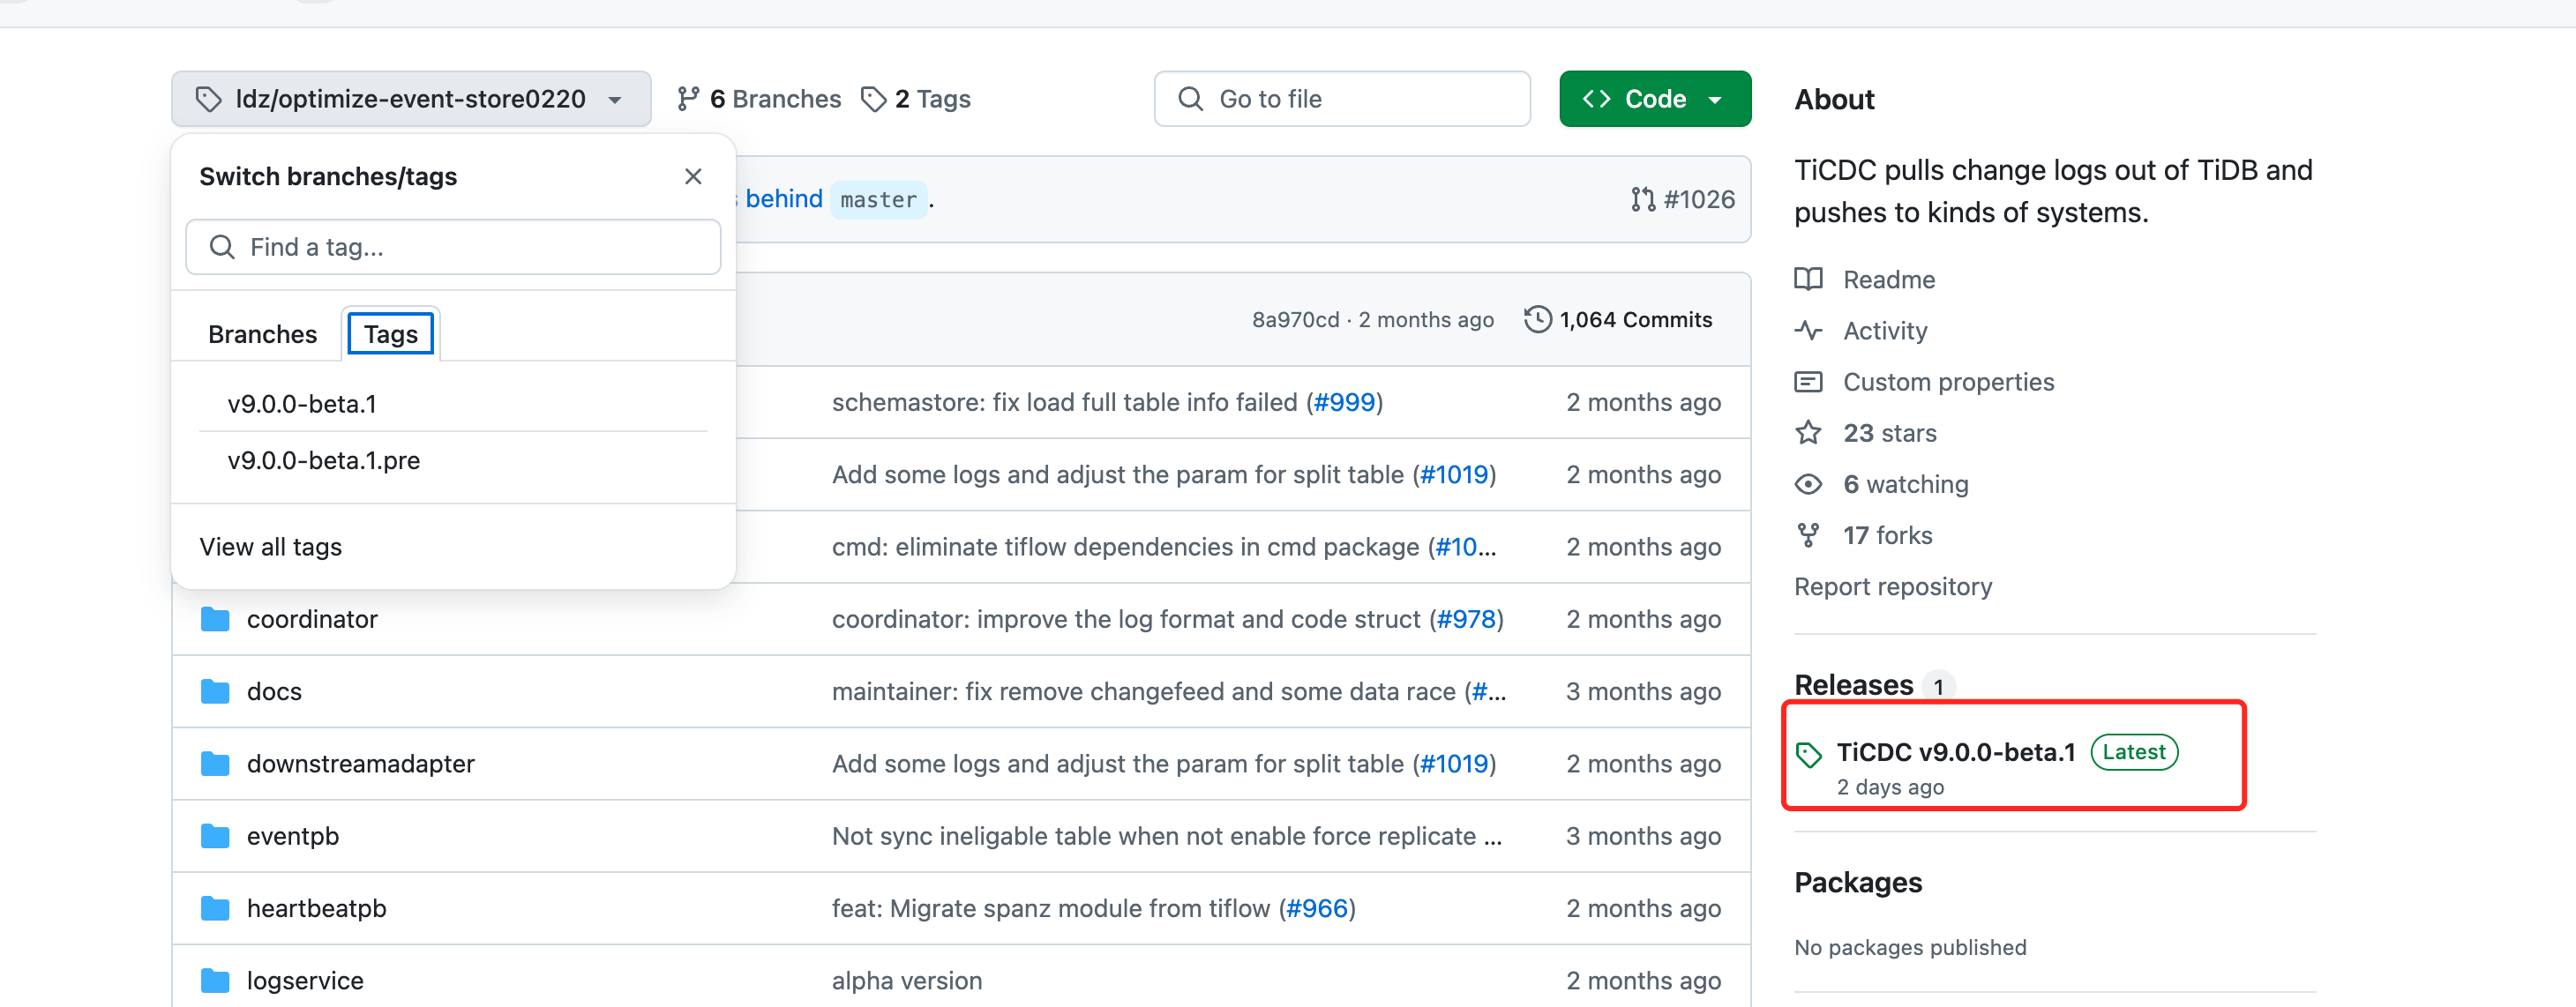
Task: Click the branch icon next to 6 Branches
Action: pyautogui.click(x=688, y=99)
